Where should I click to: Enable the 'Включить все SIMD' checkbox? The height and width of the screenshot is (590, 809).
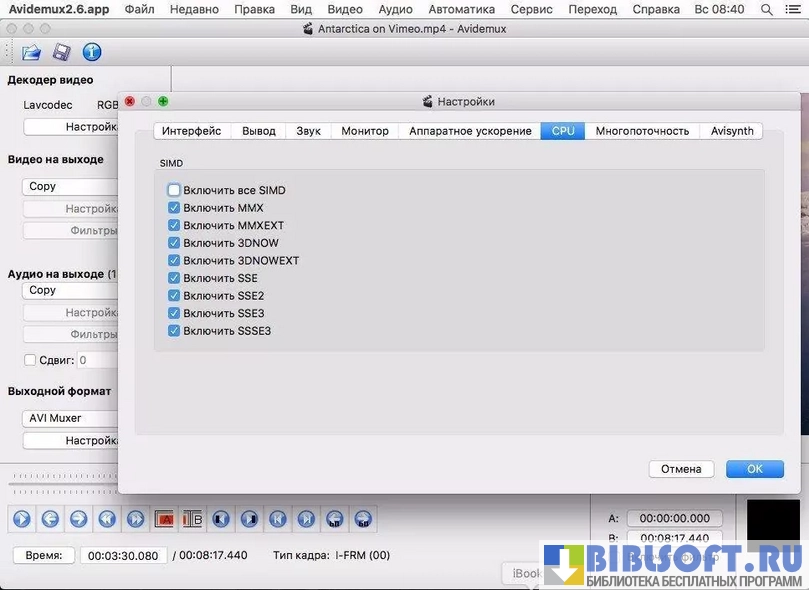point(174,190)
